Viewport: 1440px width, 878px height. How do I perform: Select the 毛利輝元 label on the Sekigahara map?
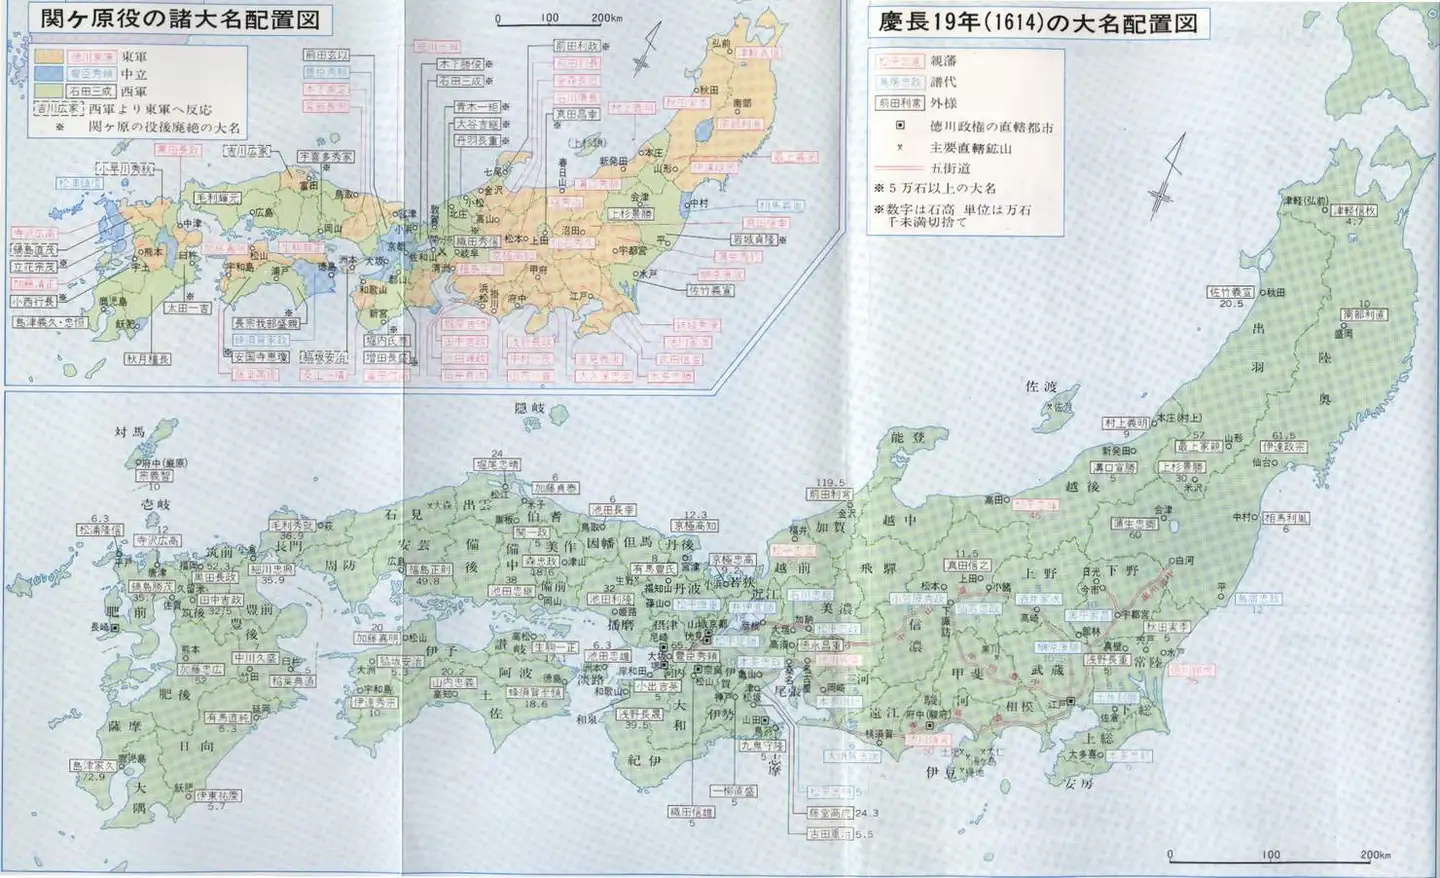coord(218,198)
